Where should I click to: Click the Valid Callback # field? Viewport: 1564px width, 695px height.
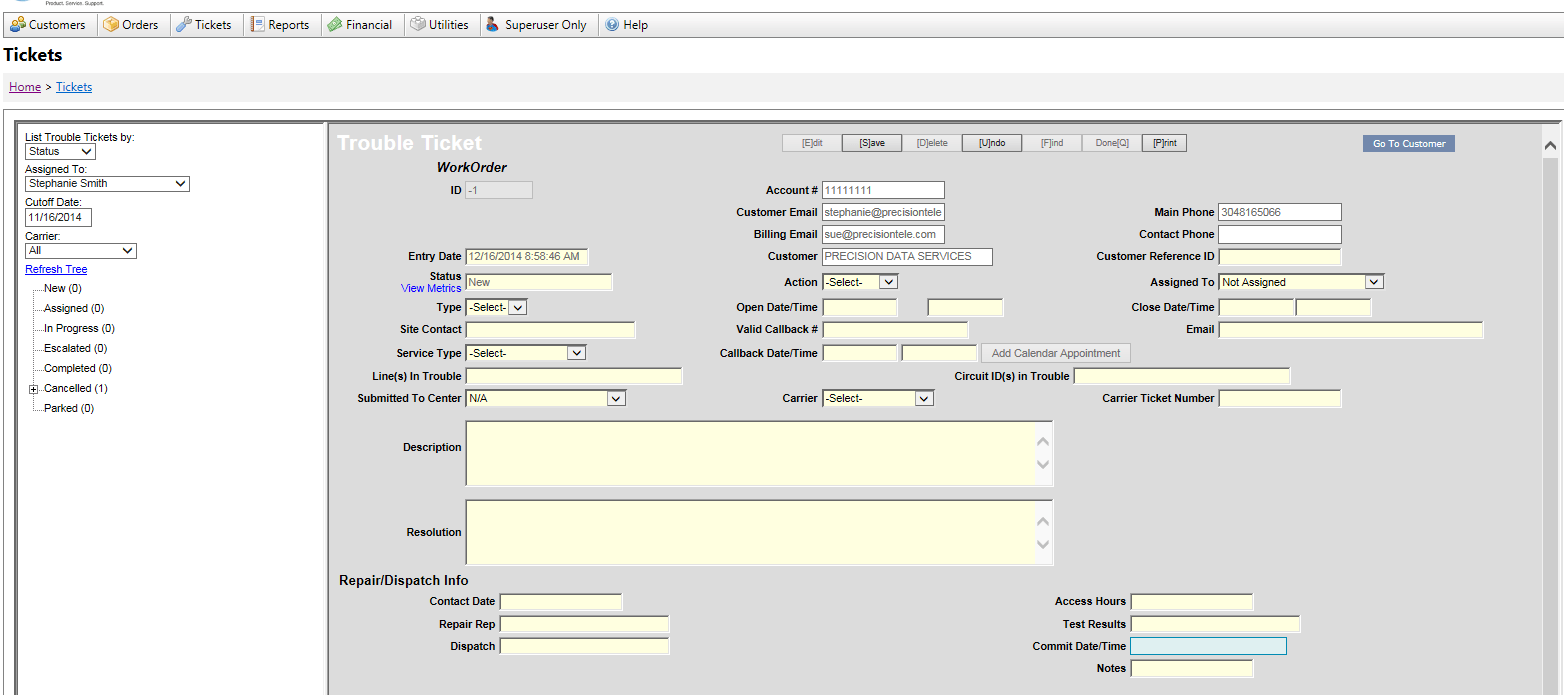[x=895, y=330]
